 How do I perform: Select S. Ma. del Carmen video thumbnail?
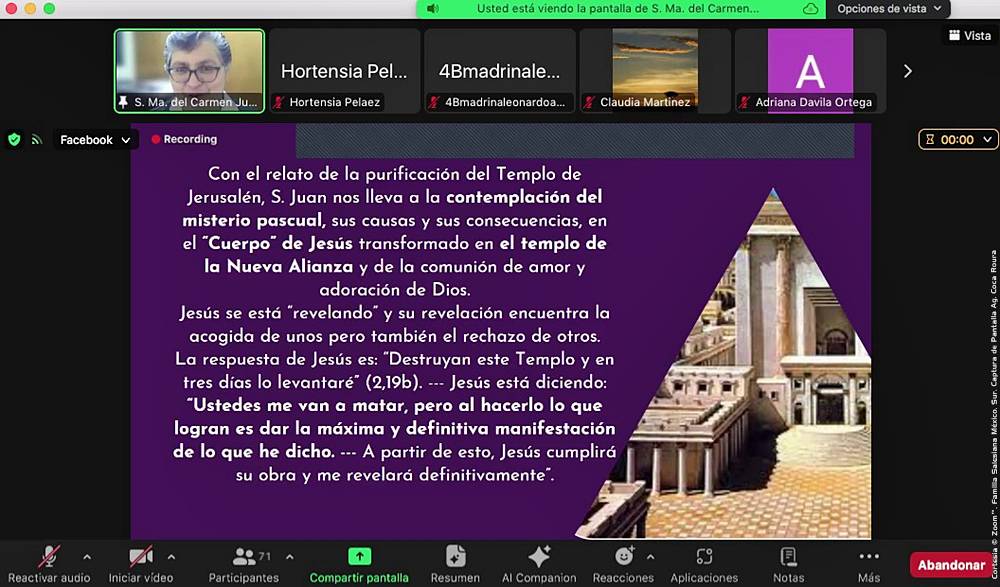click(189, 71)
